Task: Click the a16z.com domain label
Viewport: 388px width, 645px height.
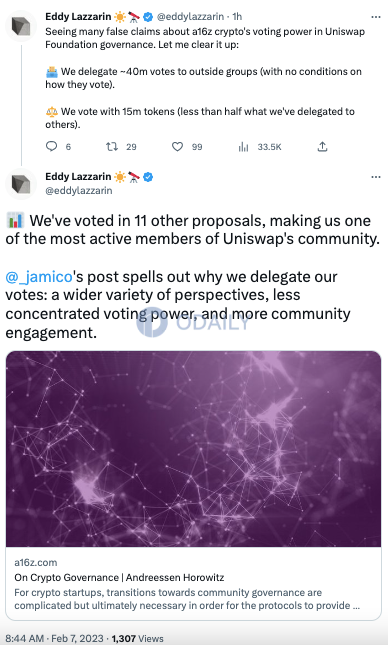Action: 36,562
